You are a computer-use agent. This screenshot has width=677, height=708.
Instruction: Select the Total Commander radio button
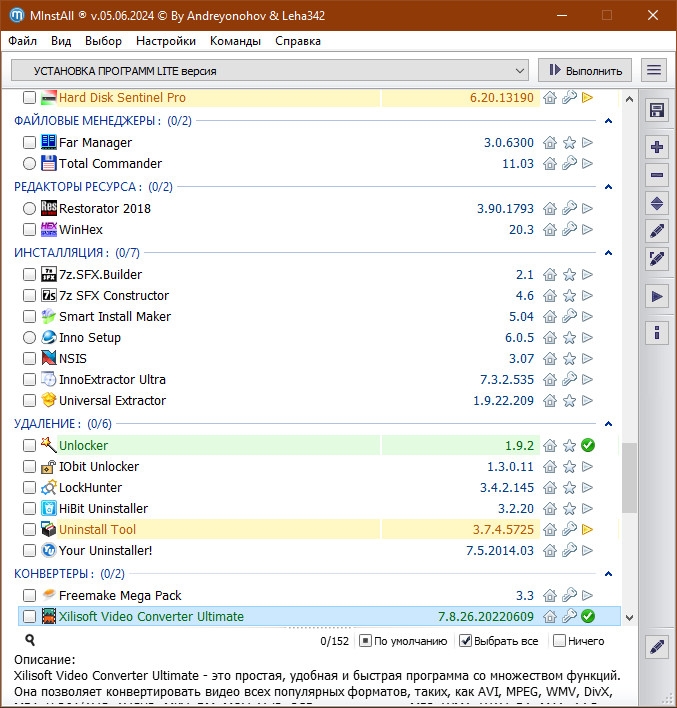point(29,163)
